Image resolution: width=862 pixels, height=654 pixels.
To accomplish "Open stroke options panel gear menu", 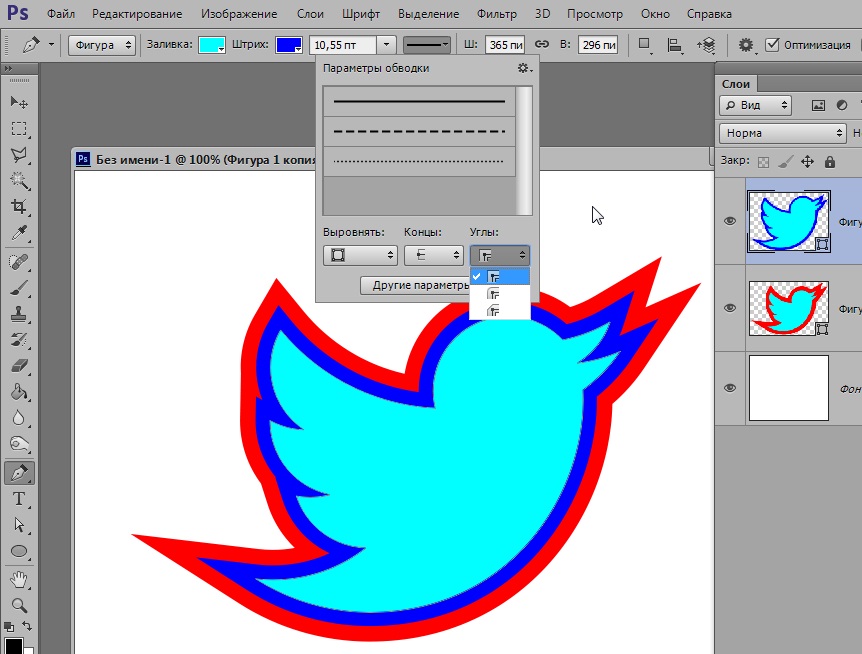I will (x=524, y=68).
